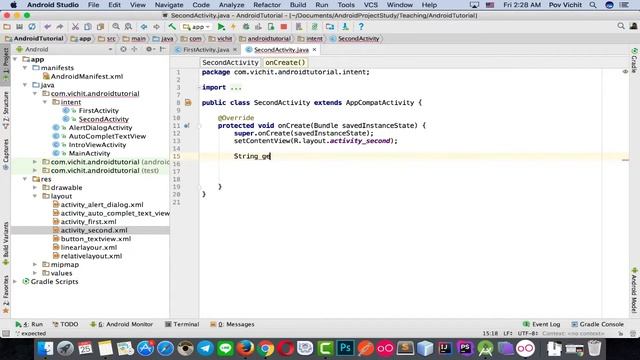Open the VCS menu
Screen dimensions: 640x360
[370, 5]
